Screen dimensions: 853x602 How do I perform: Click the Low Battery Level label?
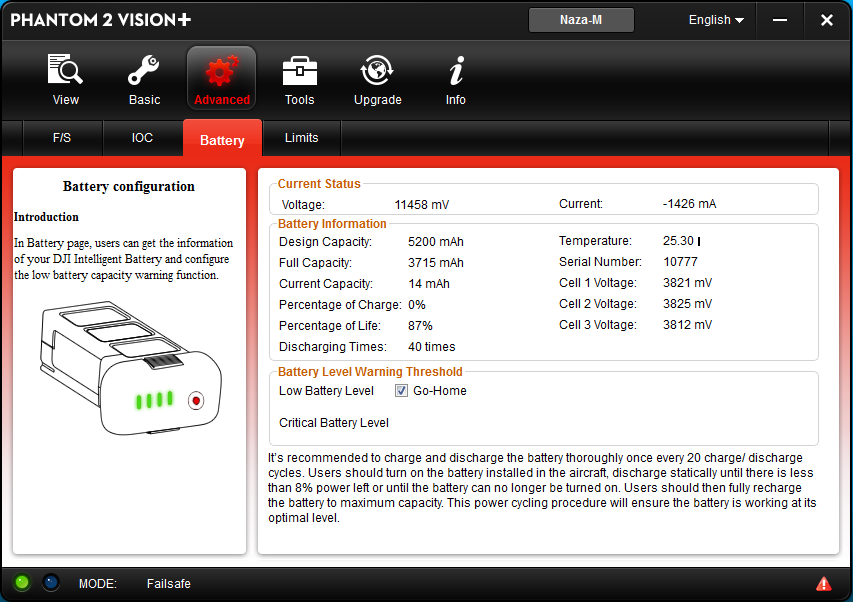(326, 391)
